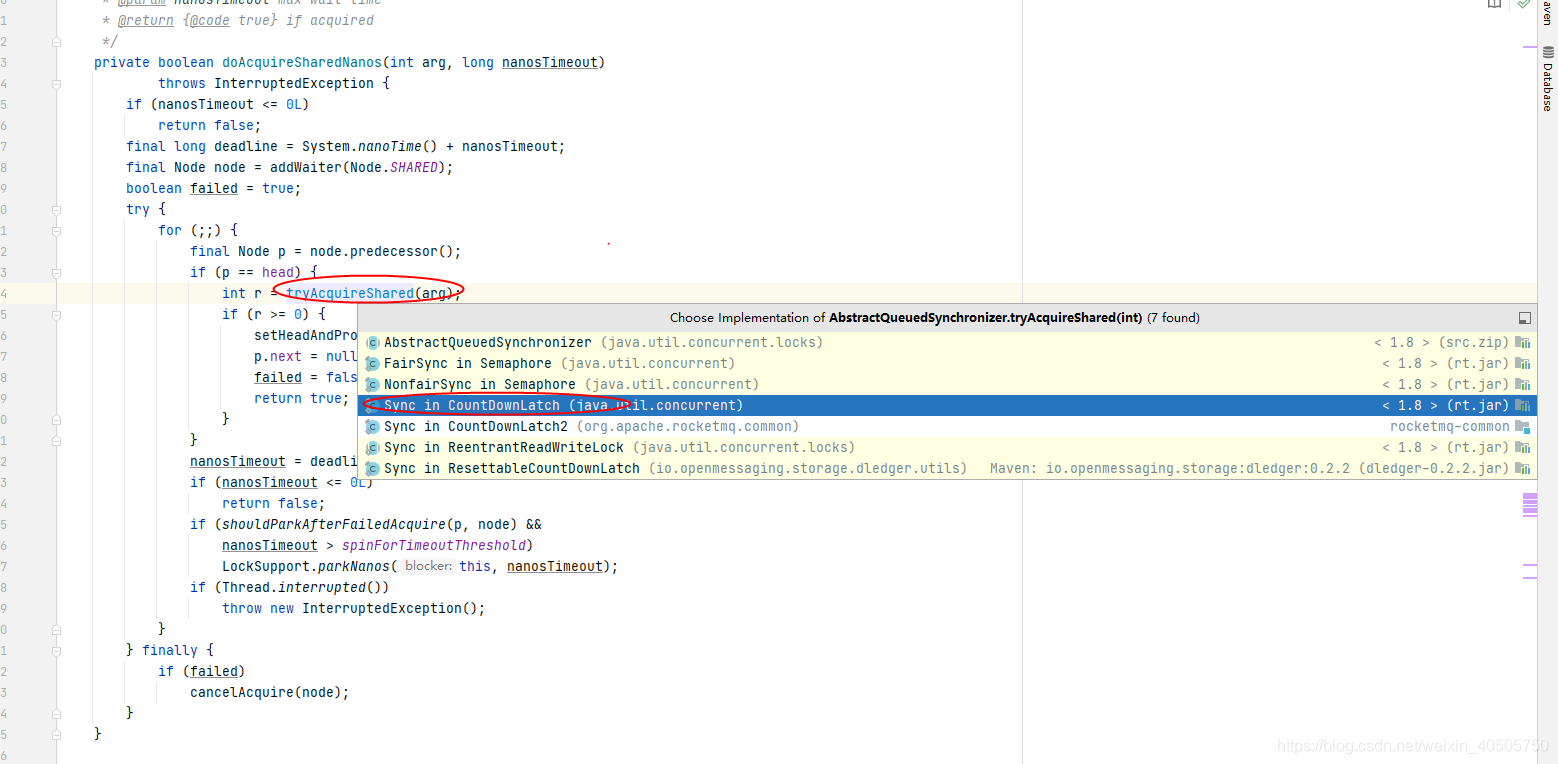
Task: Click the AbstractQueuedSynchronizer class icon
Action: coord(372,343)
